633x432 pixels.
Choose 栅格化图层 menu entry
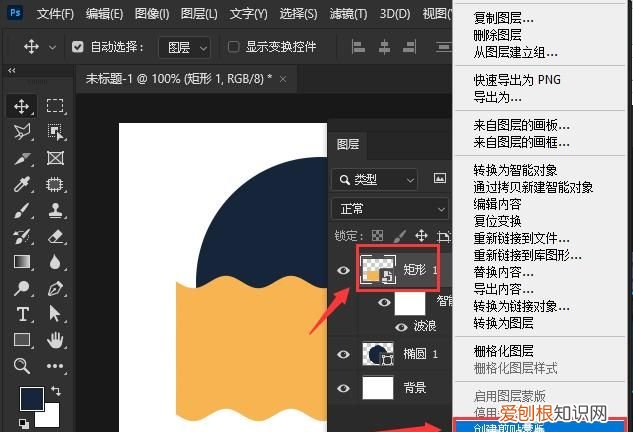(x=503, y=351)
